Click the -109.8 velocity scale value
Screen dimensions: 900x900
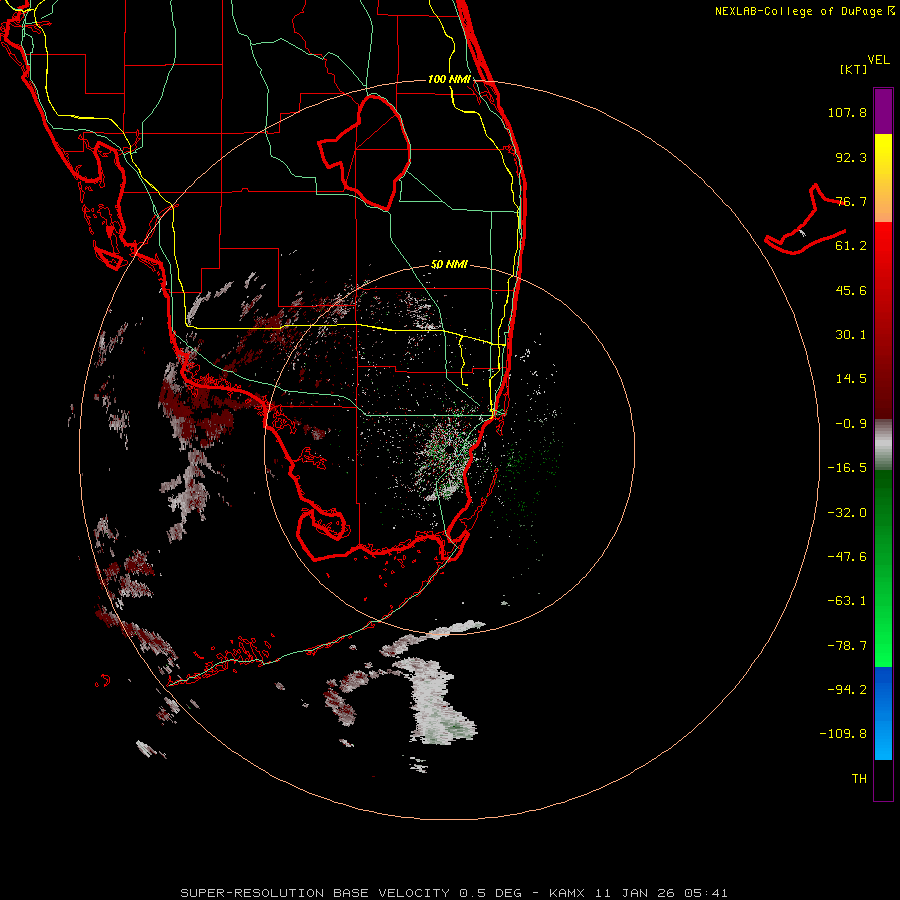click(843, 734)
